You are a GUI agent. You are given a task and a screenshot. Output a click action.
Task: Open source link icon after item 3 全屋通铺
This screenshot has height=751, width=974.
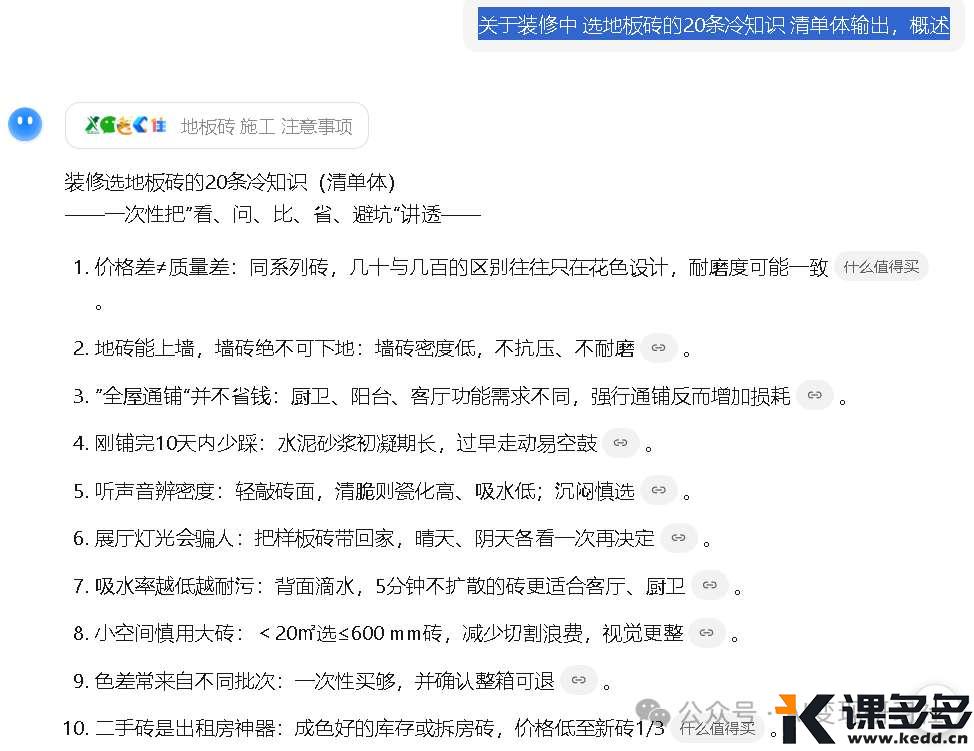[815, 395]
